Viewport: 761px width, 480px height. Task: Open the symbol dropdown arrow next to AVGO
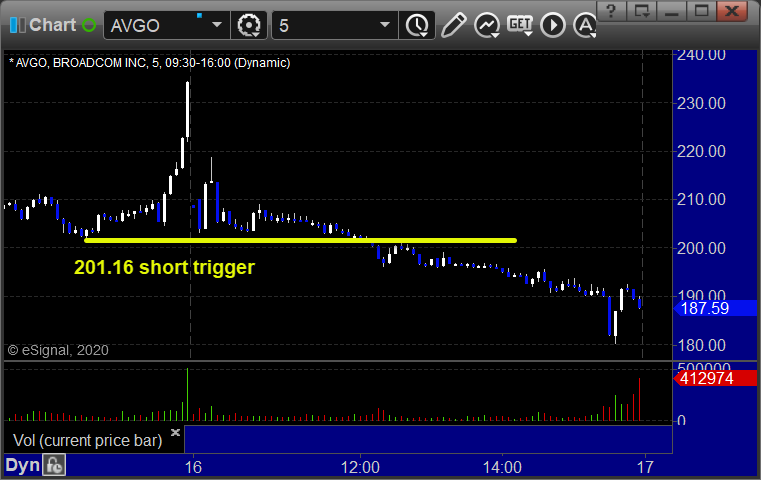click(x=217, y=25)
